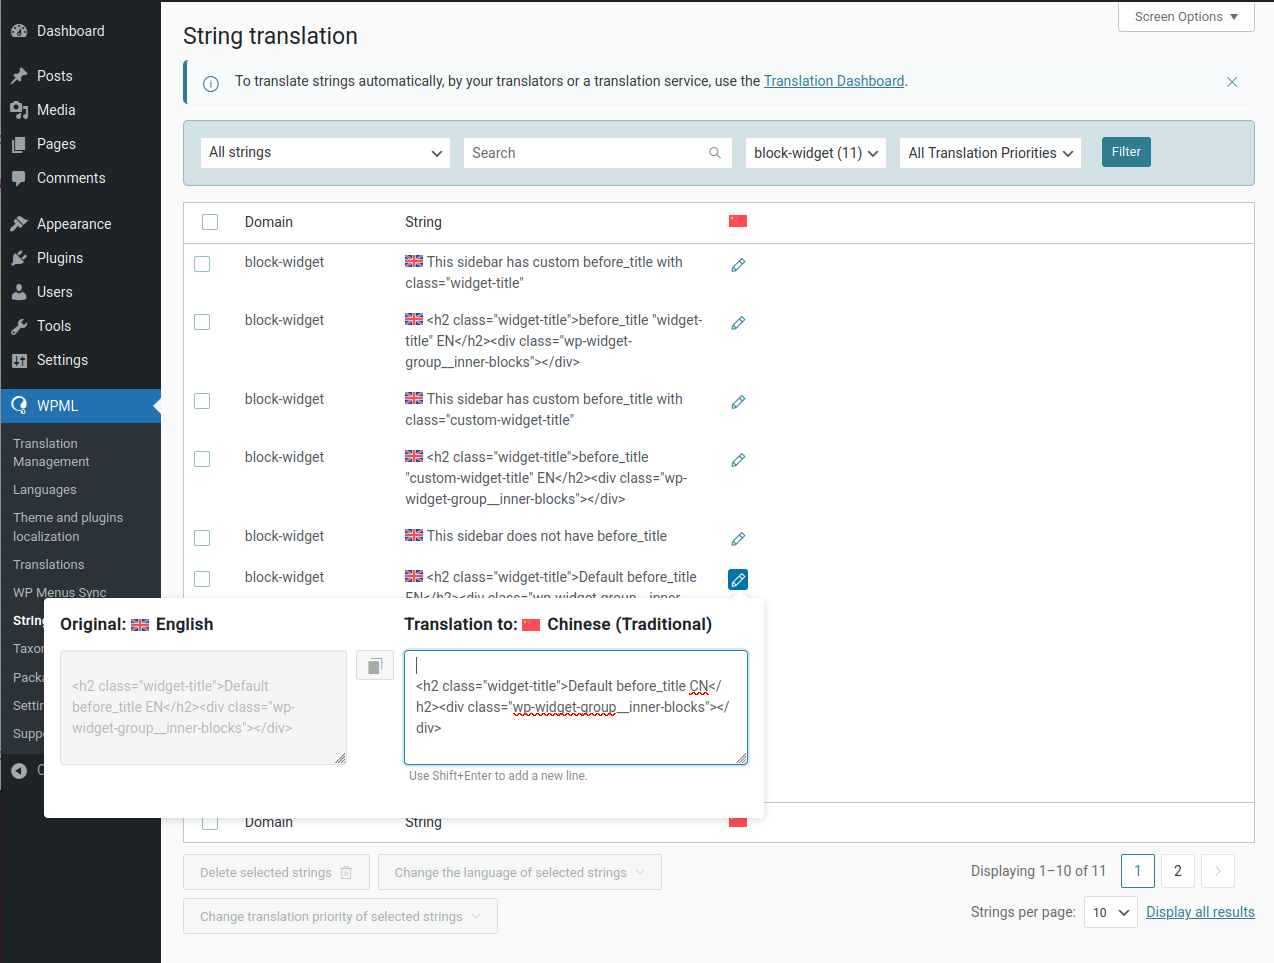Click the search magnifier icon
The image size is (1274, 963).
pyautogui.click(x=715, y=153)
